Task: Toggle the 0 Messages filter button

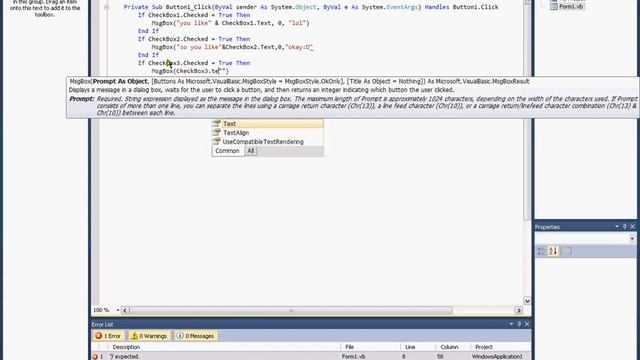Action: click(196, 336)
